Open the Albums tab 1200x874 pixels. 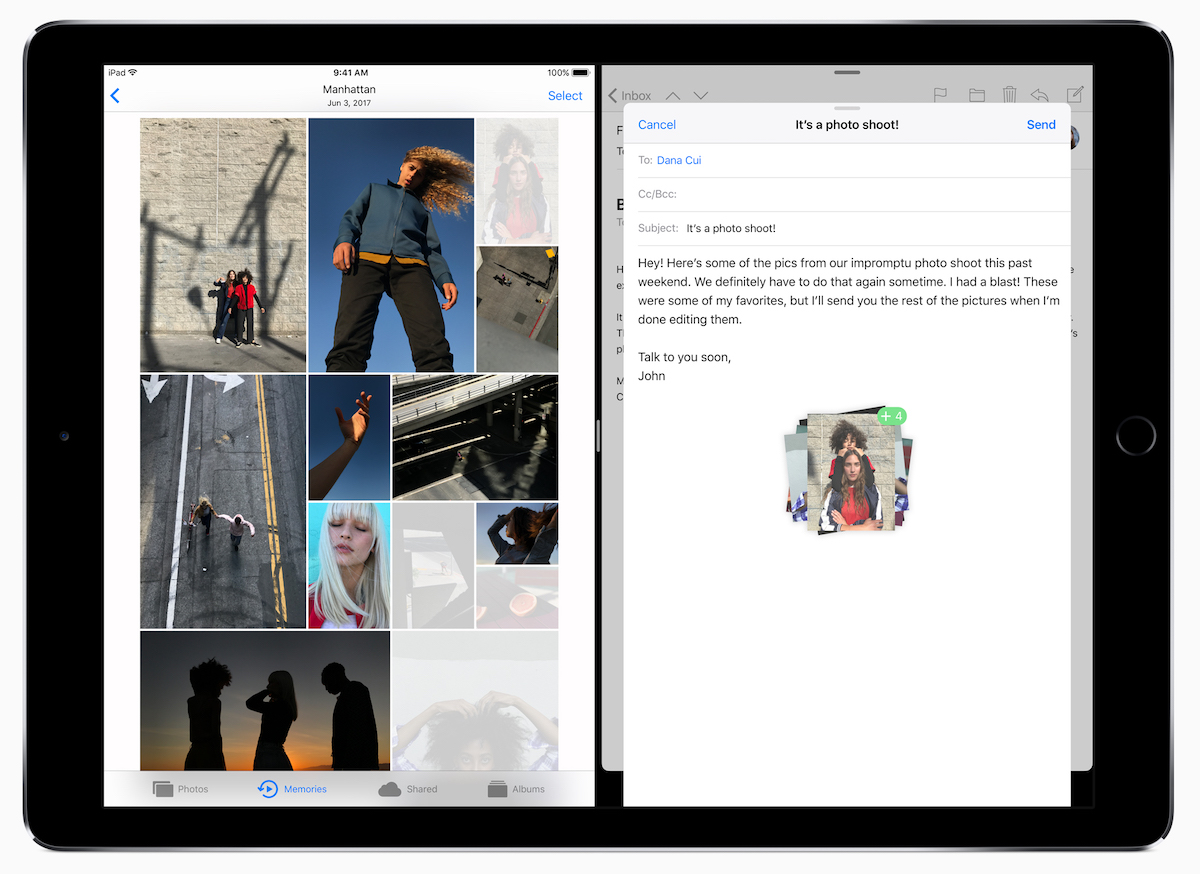click(517, 788)
